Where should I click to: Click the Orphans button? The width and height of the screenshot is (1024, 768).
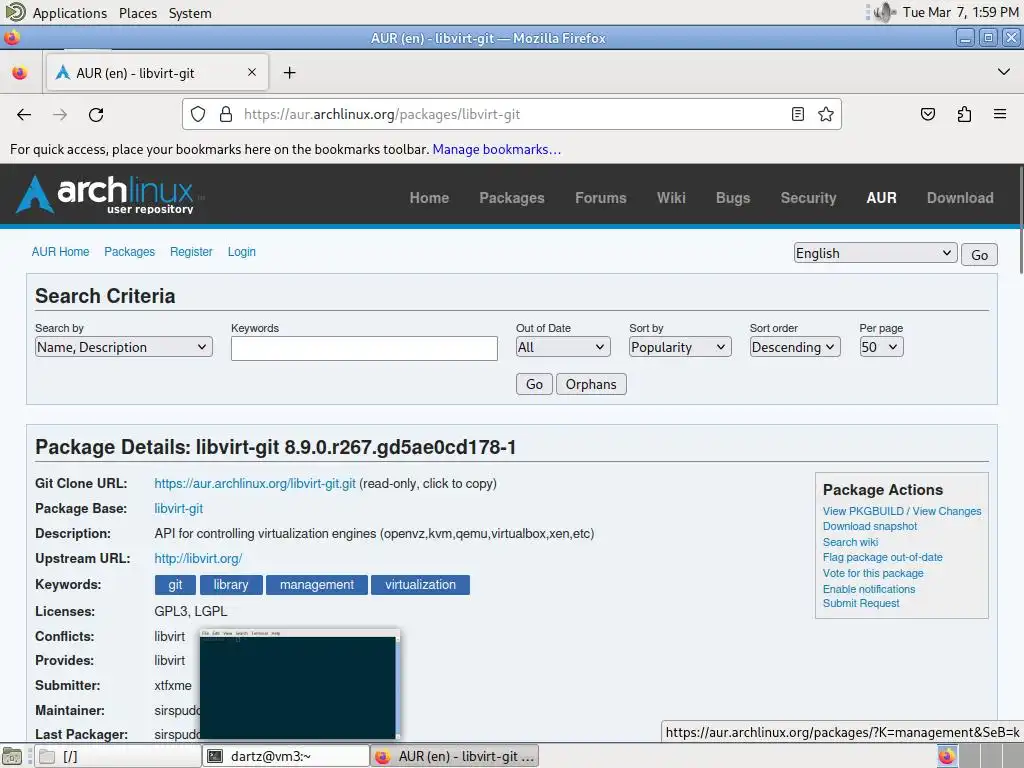pyautogui.click(x=591, y=384)
